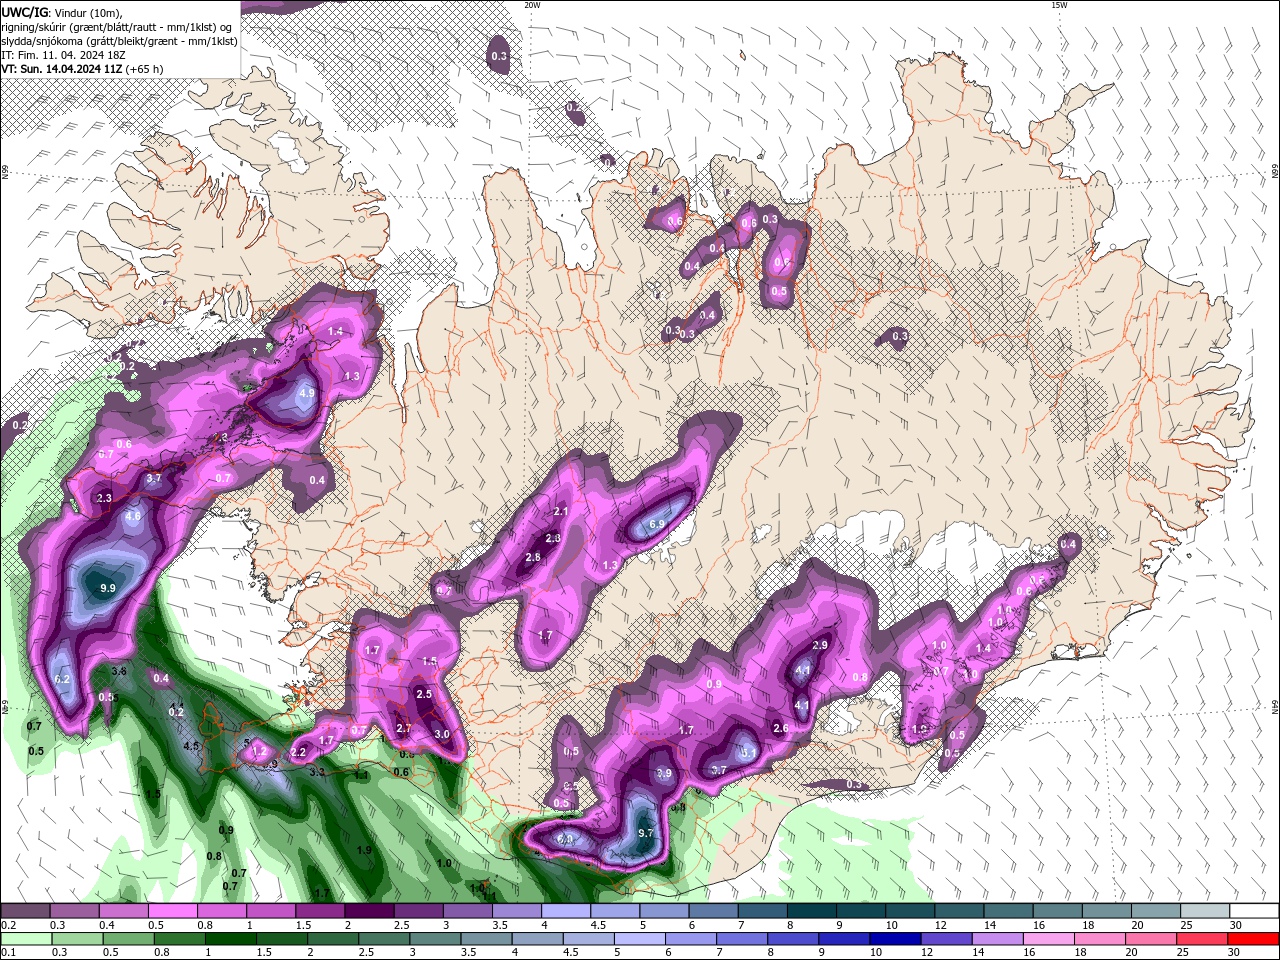The height and width of the screenshot is (960, 1280).
Task: Click the '20W' longitude label
Action: [x=532, y=5]
